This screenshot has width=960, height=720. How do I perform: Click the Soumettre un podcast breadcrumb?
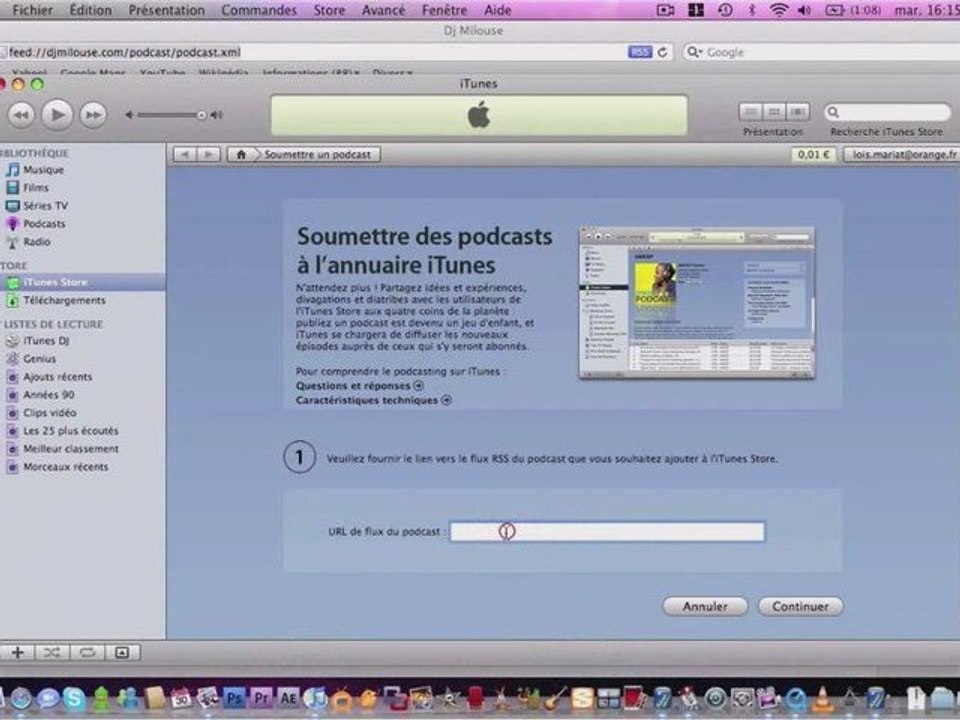[x=317, y=154]
